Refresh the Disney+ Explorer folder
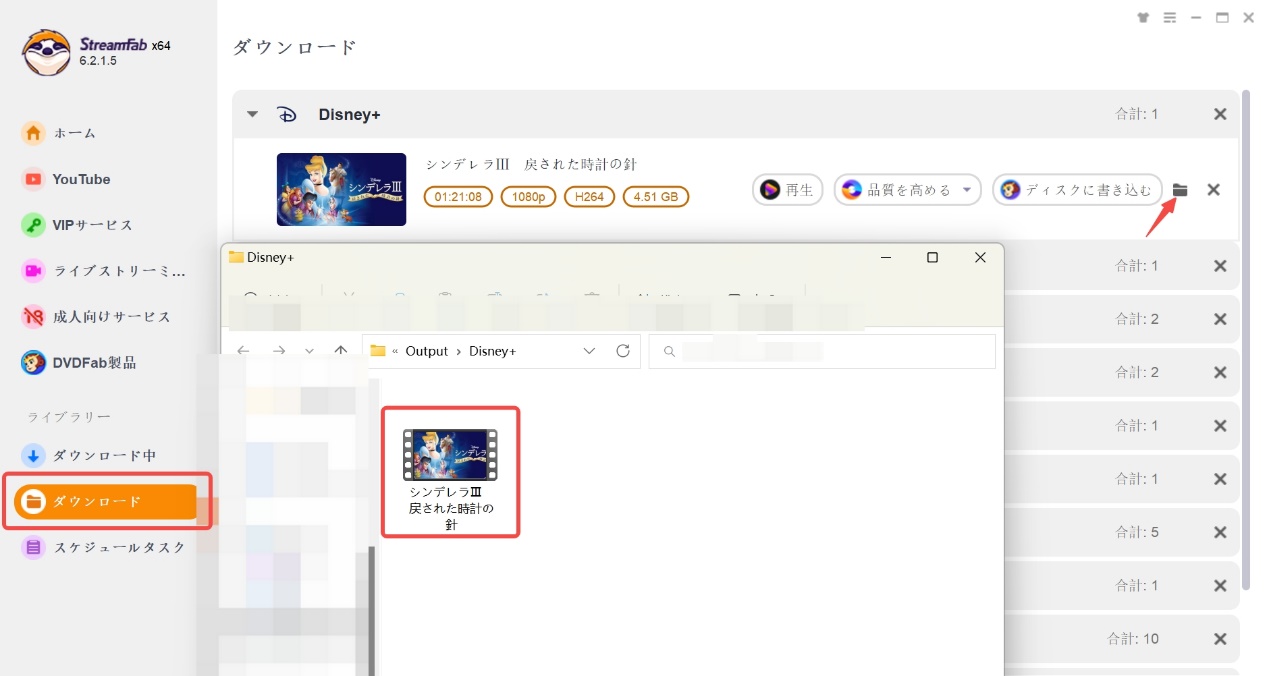 [x=623, y=351]
